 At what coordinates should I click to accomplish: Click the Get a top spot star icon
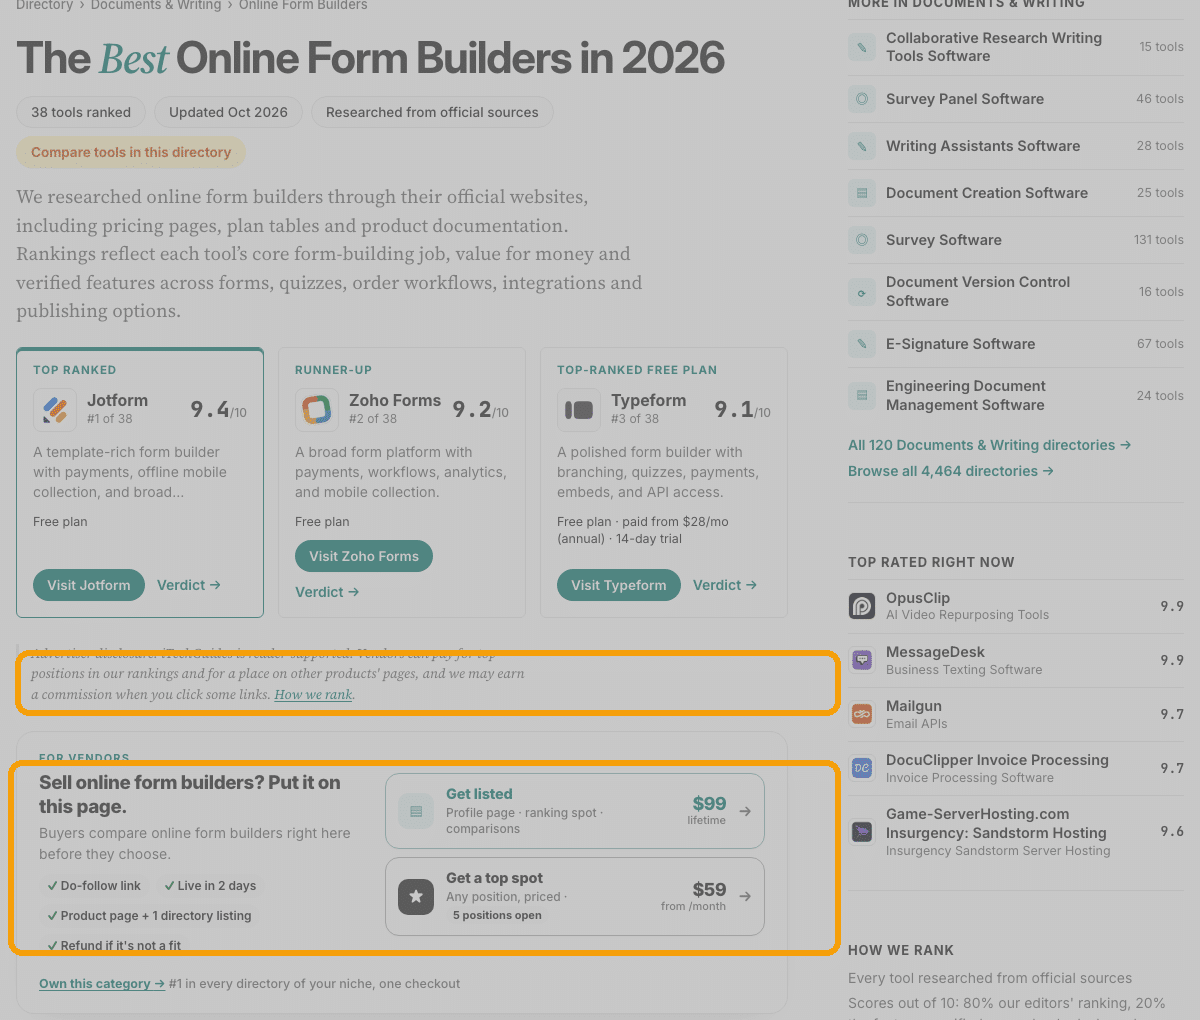[416, 897]
